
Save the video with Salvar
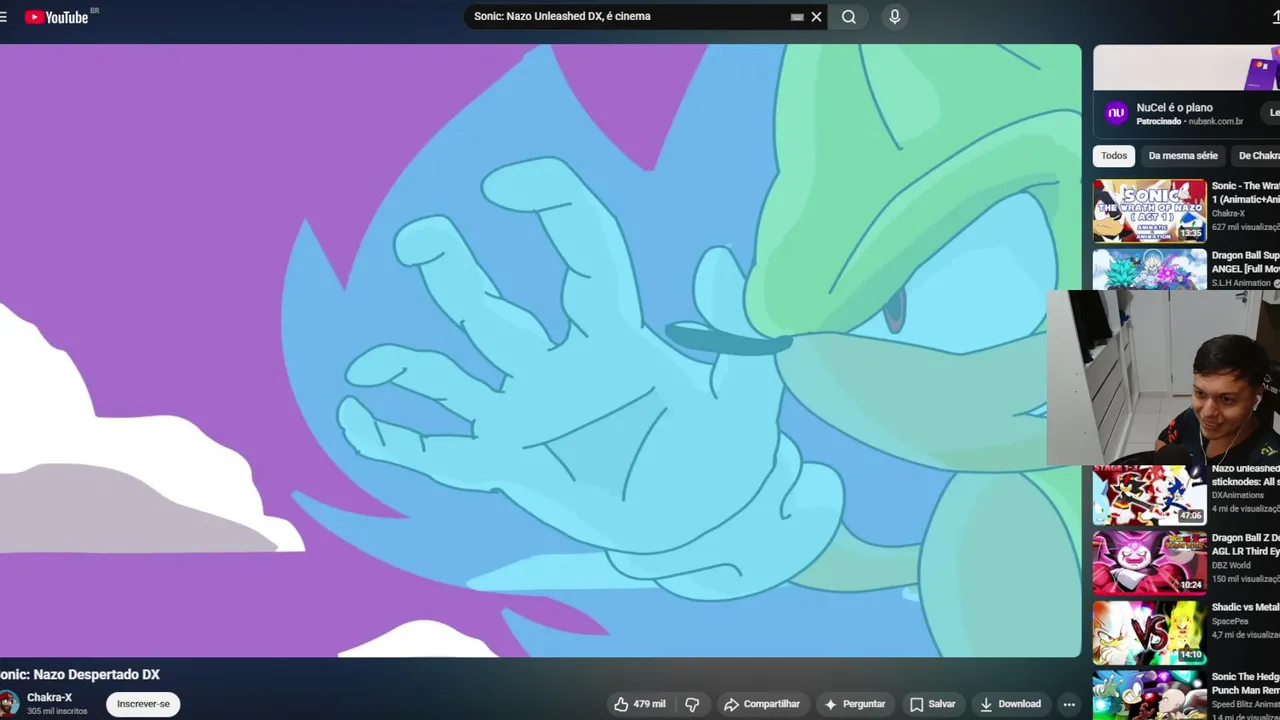point(932,704)
